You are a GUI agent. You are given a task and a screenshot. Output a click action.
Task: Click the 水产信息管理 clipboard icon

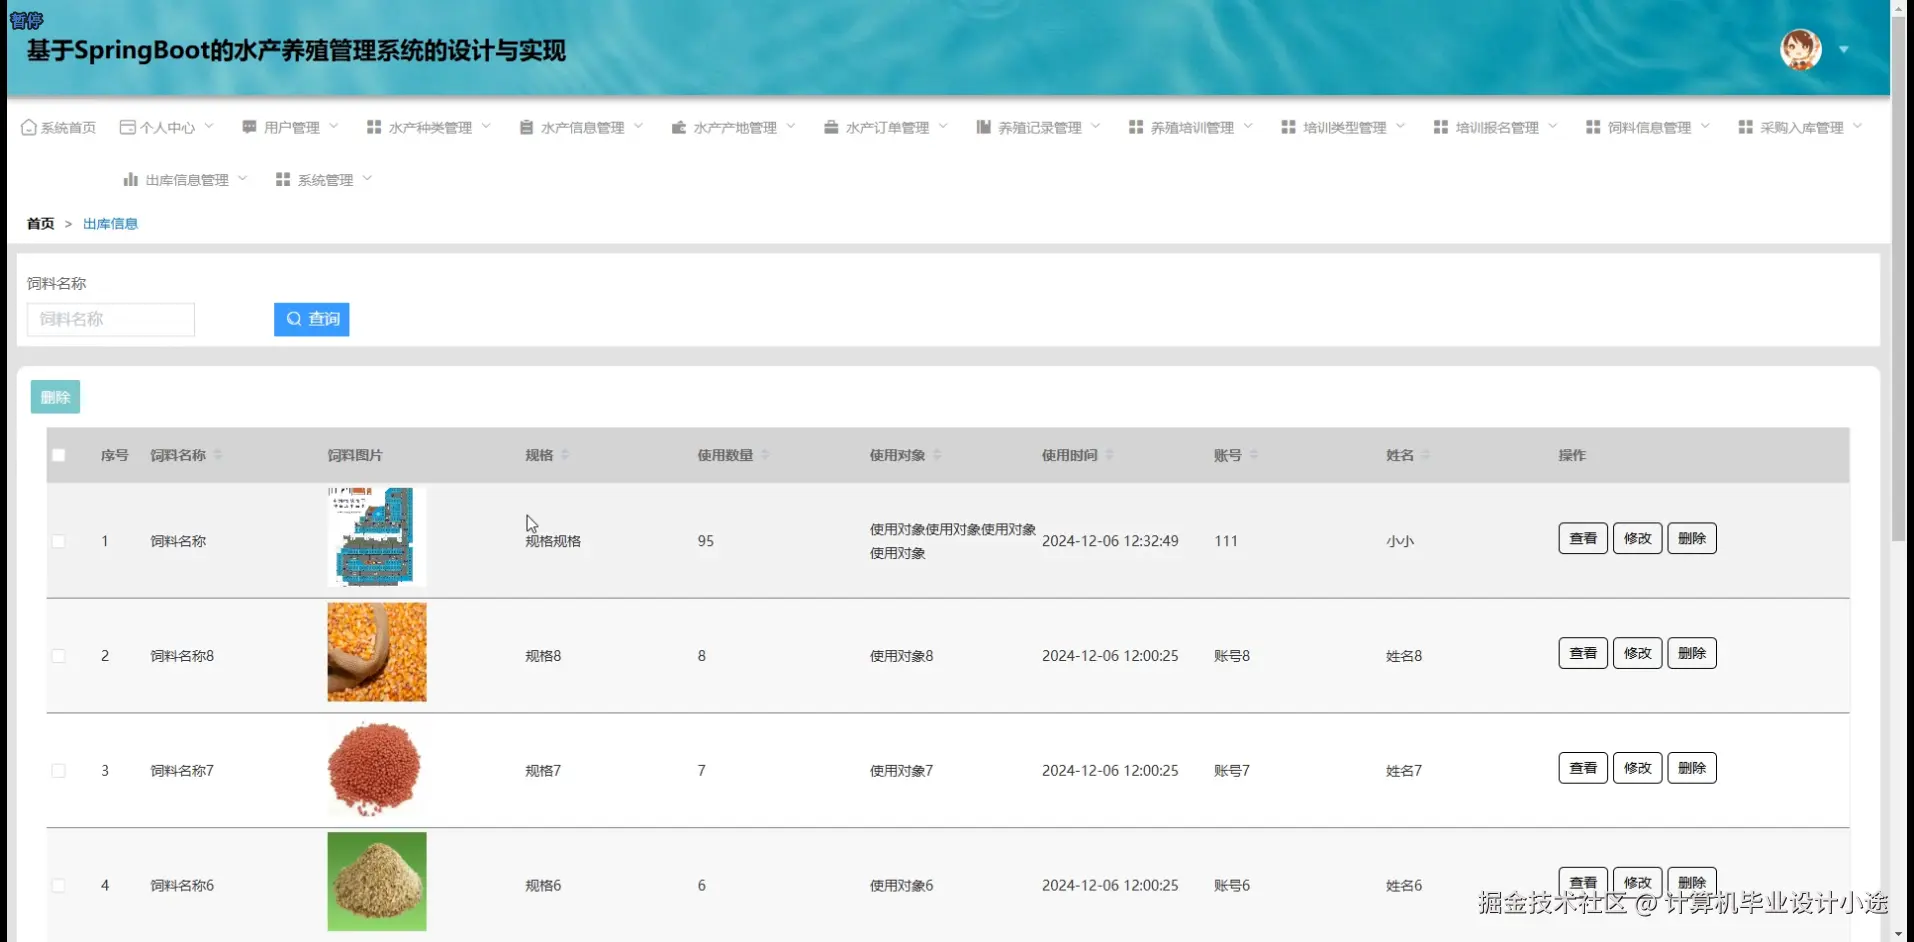(x=526, y=127)
